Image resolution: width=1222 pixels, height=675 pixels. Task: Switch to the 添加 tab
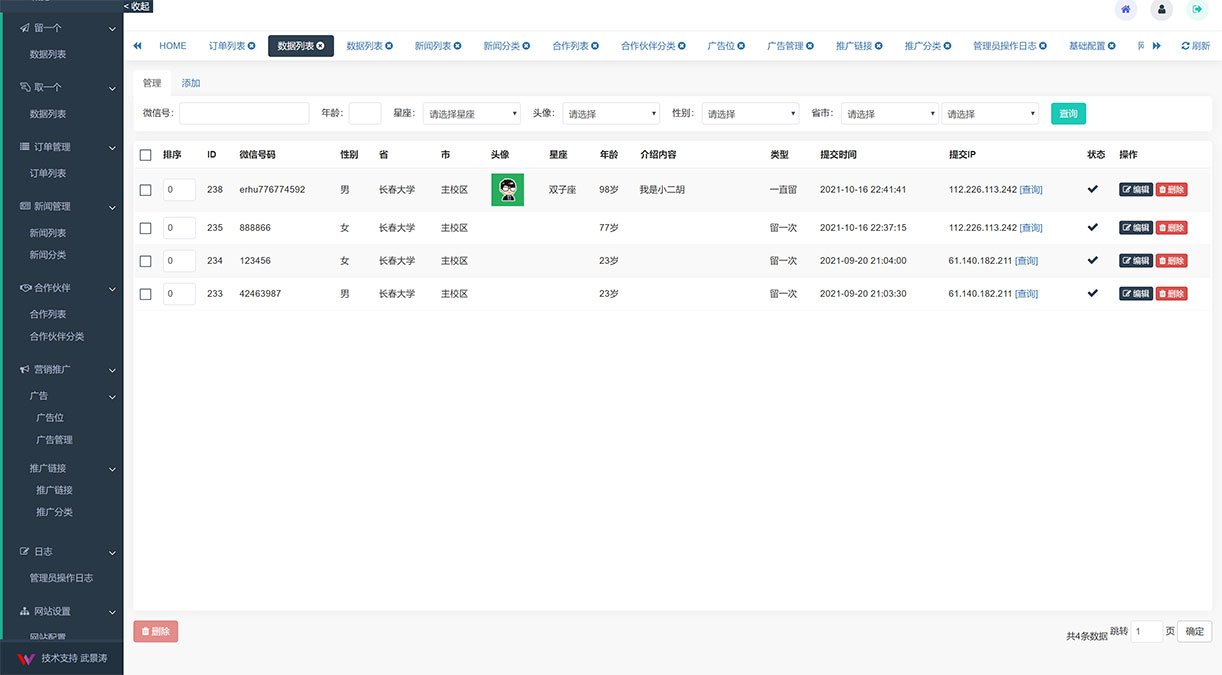191,83
